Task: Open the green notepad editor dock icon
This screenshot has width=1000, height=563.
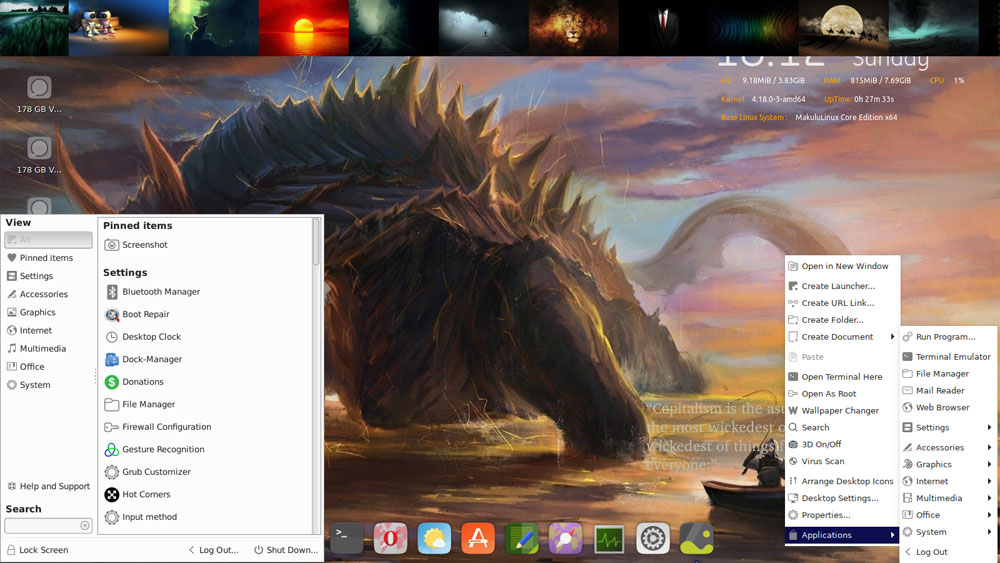Action: [x=522, y=538]
